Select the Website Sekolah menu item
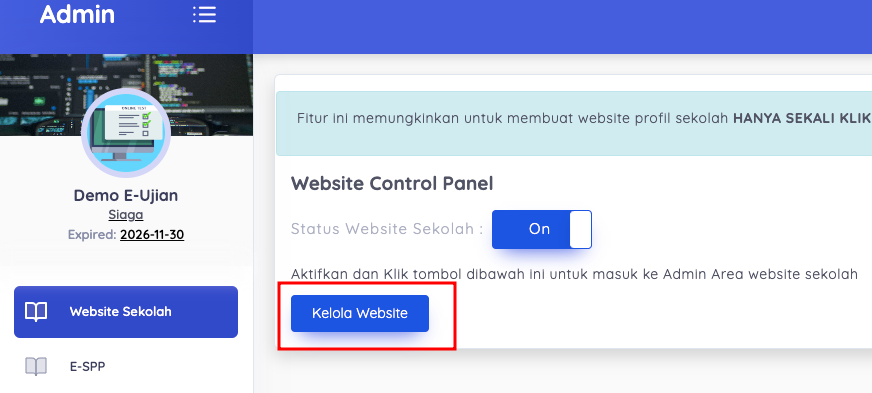872x393 pixels. click(126, 312)
